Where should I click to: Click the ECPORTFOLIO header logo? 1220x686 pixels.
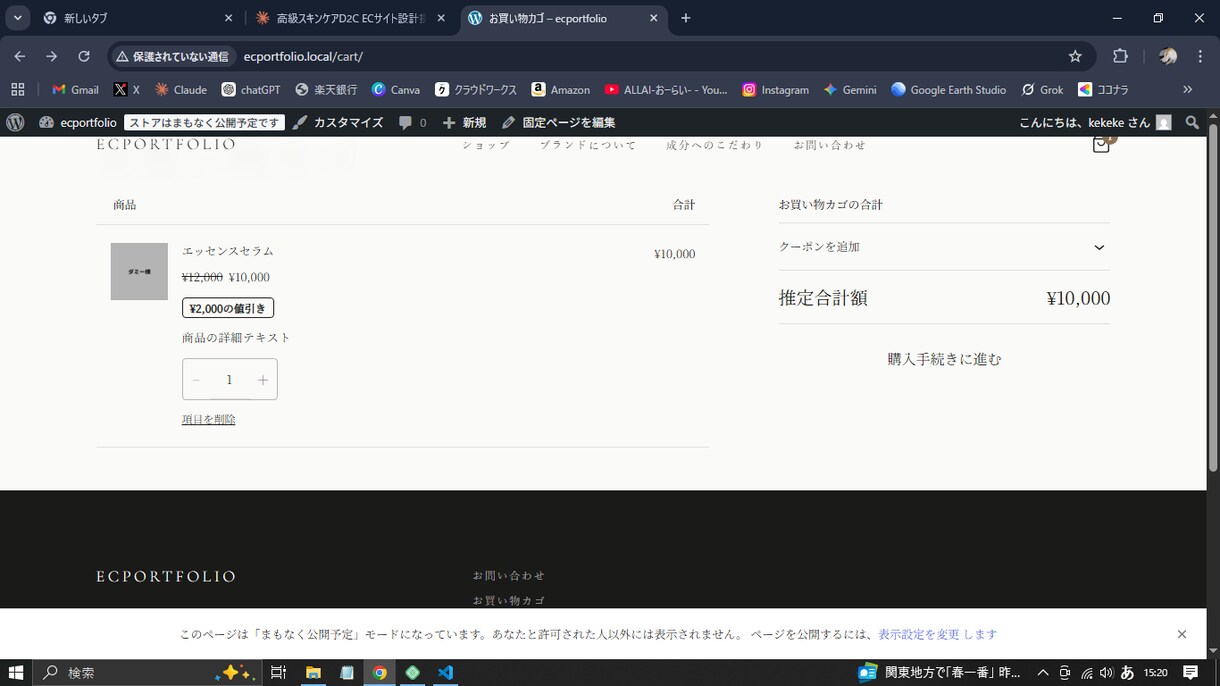[x=166, y=145]
